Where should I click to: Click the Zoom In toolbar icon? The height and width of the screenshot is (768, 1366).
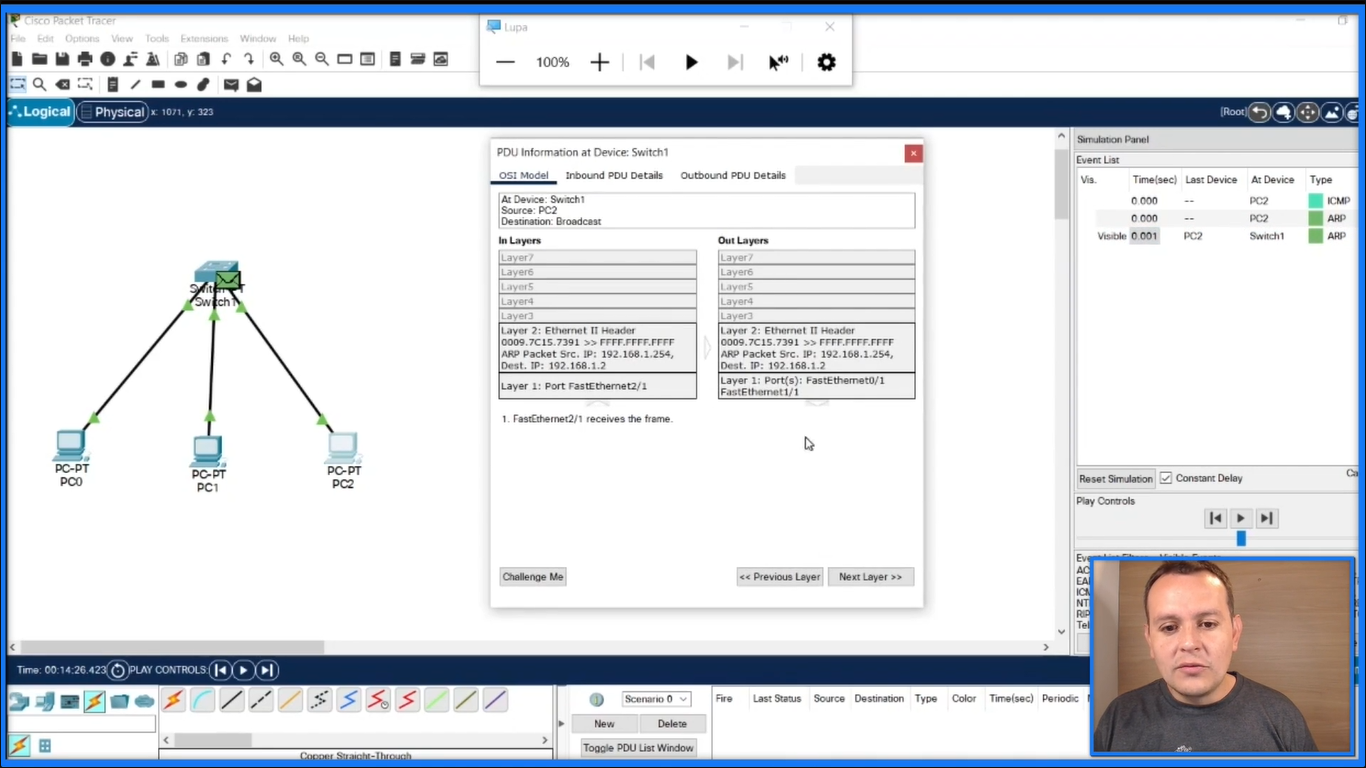coord(277,60)
